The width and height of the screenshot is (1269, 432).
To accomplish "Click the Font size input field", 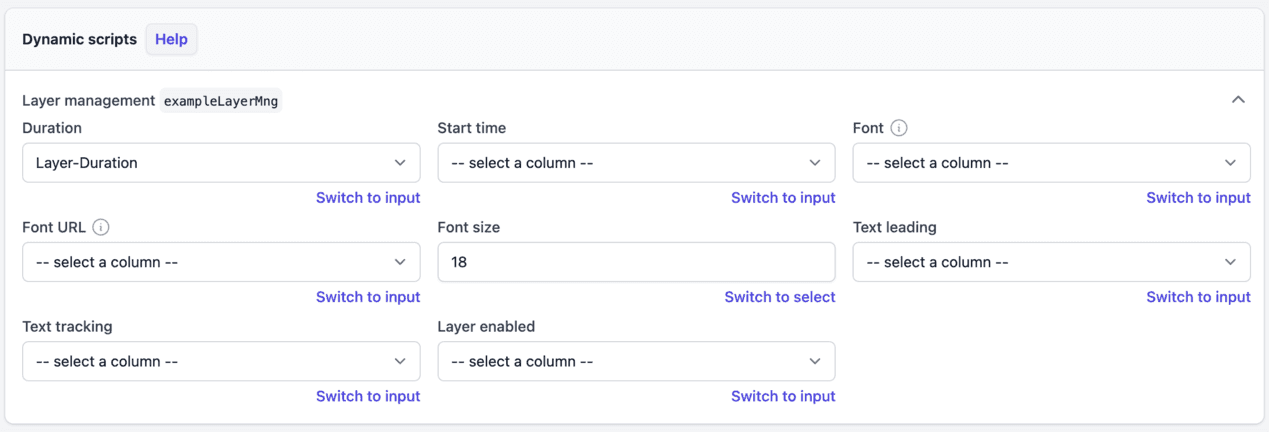I will (636, 262).
